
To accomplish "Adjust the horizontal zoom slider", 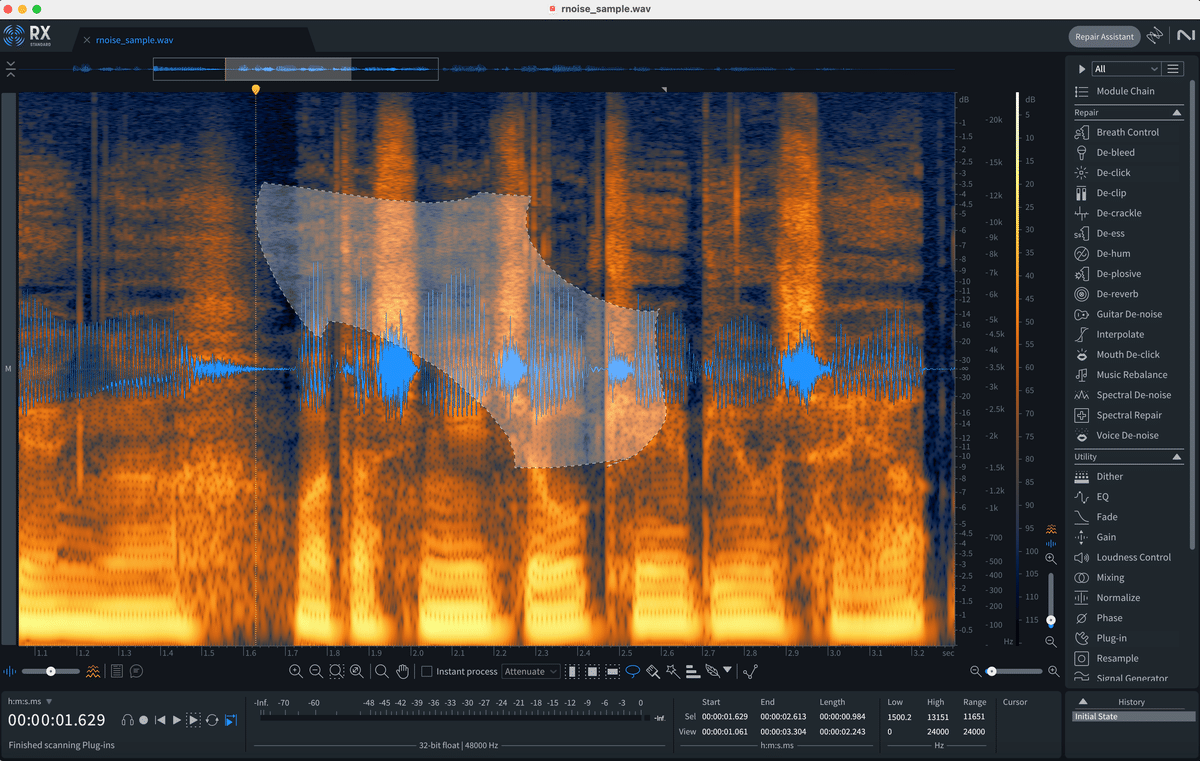I will [x=1014, y=671].
